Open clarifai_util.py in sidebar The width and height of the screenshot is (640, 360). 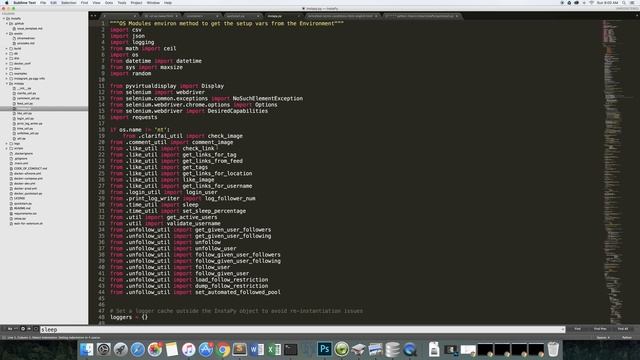pyautogui.click(x=26, y=93)
